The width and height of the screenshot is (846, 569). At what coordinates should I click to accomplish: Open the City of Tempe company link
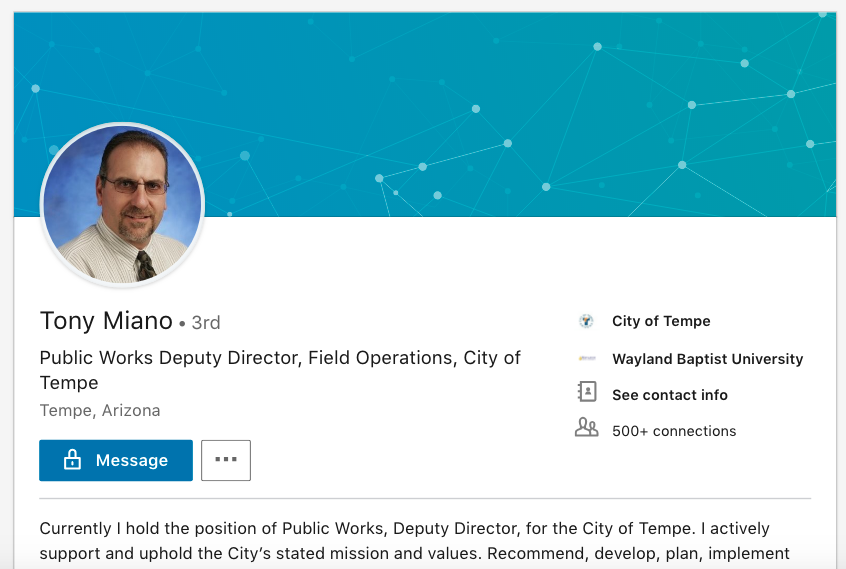661,322
